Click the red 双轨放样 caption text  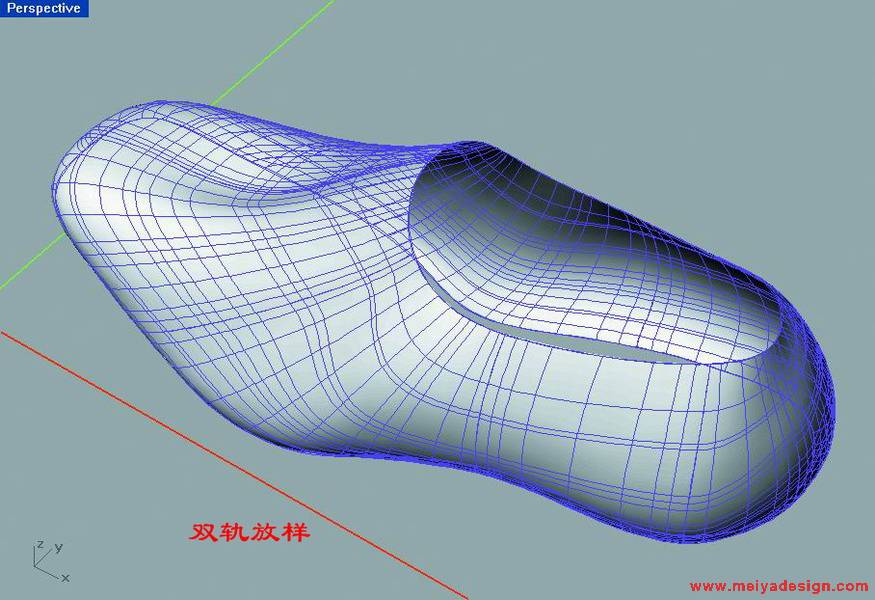(249, 532)
